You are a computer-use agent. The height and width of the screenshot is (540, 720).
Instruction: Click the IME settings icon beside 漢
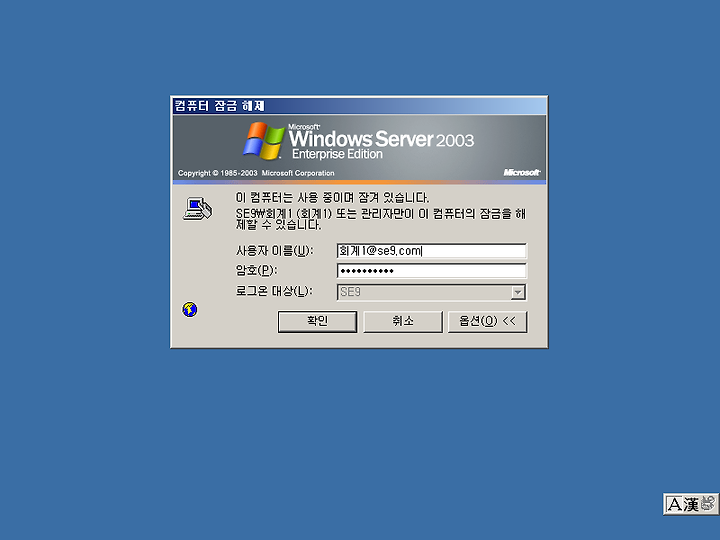click(x=708, y=503)
